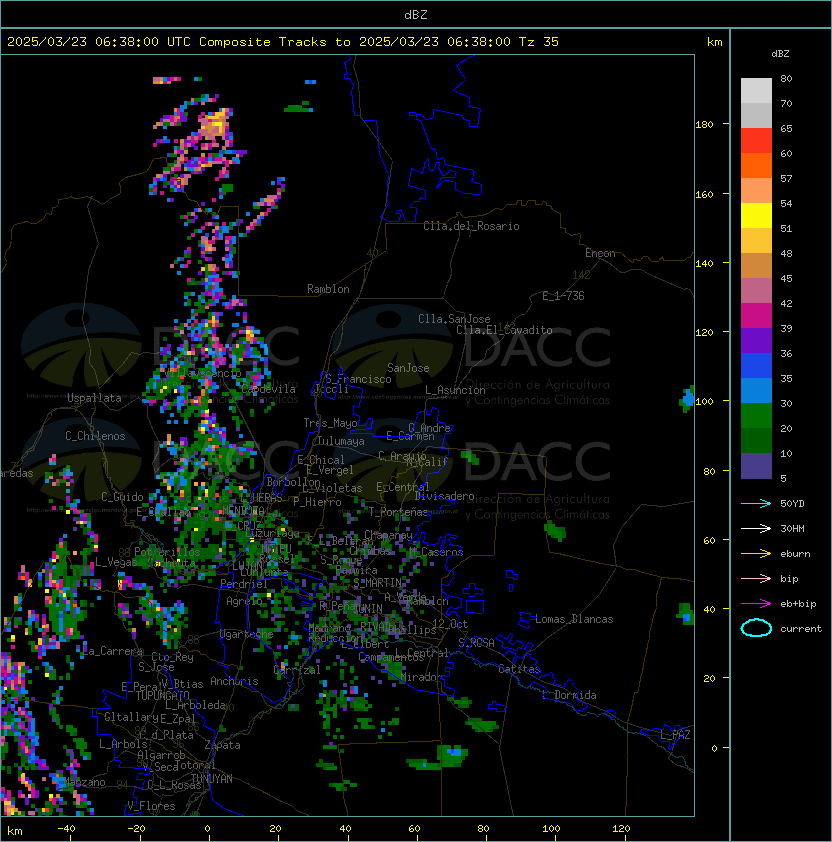The height and width of the screenshot is (842, 832).
Task: Click the 'C_Guido' place label
Action: (x=122, y=497)
